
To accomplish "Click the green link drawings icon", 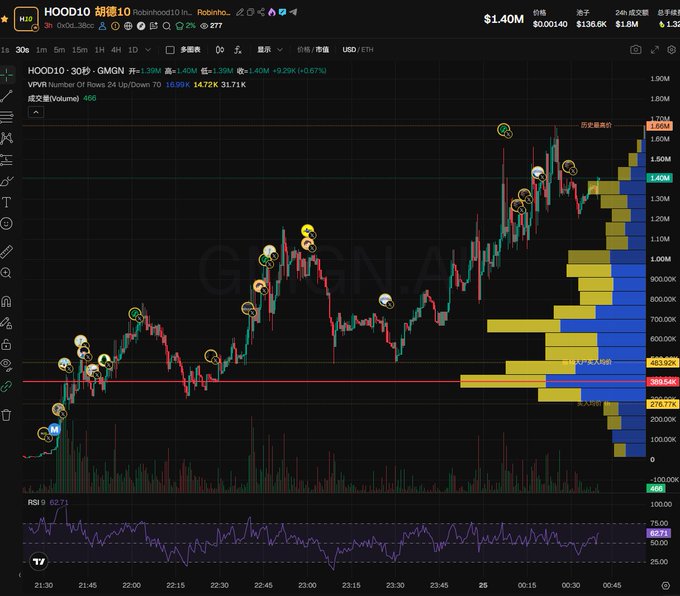I will click(x=7, y=386).
